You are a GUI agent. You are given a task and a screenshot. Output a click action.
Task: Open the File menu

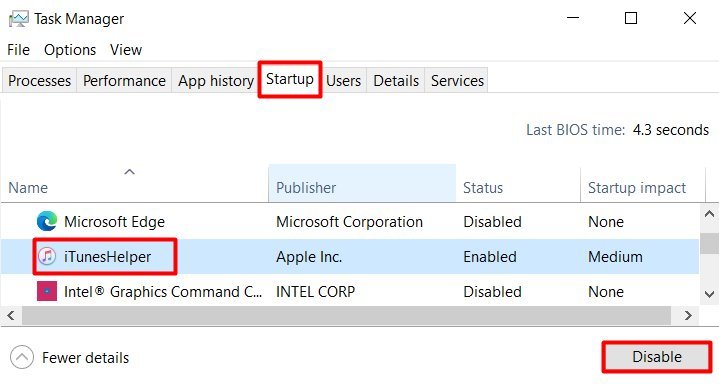(x=18, y=50)
